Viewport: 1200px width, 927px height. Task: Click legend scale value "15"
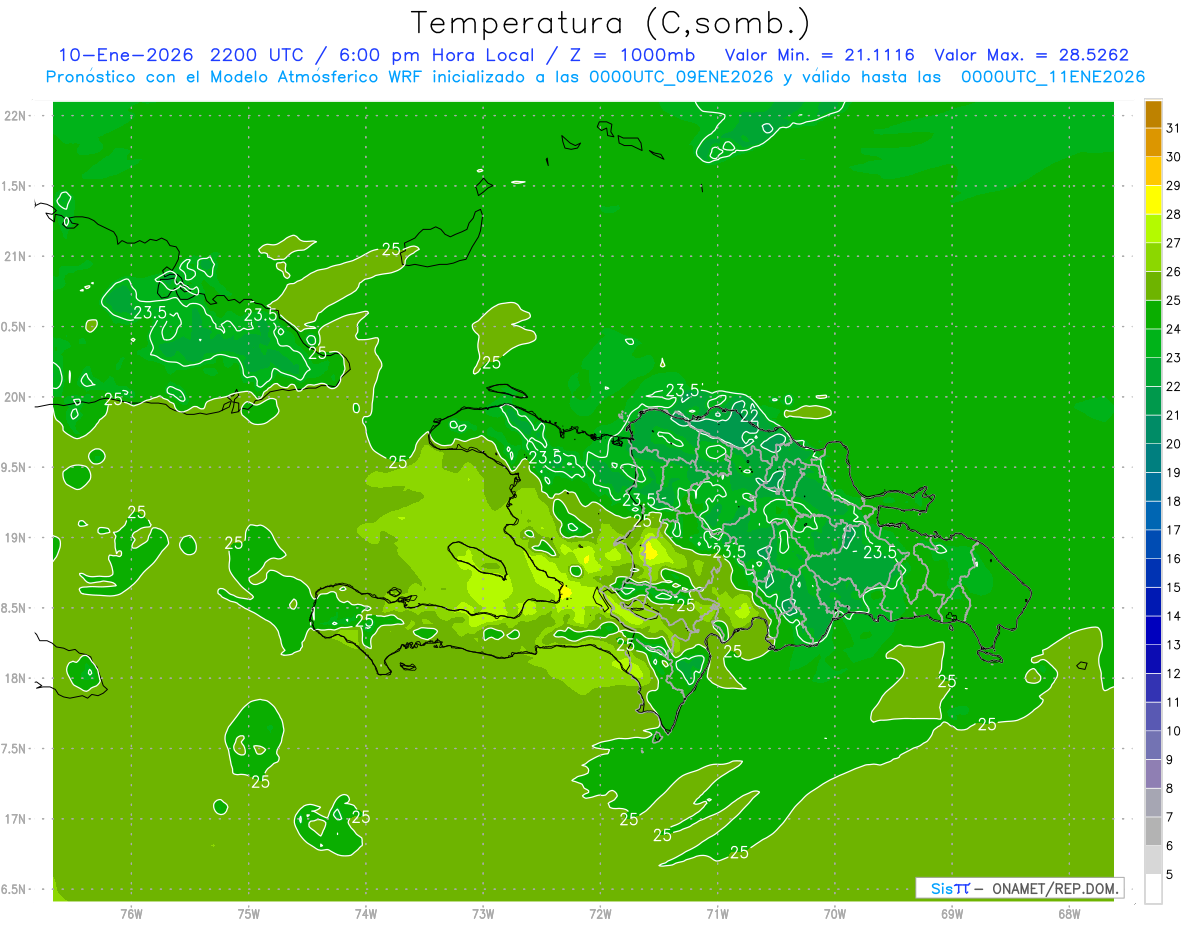(1174, 587)
